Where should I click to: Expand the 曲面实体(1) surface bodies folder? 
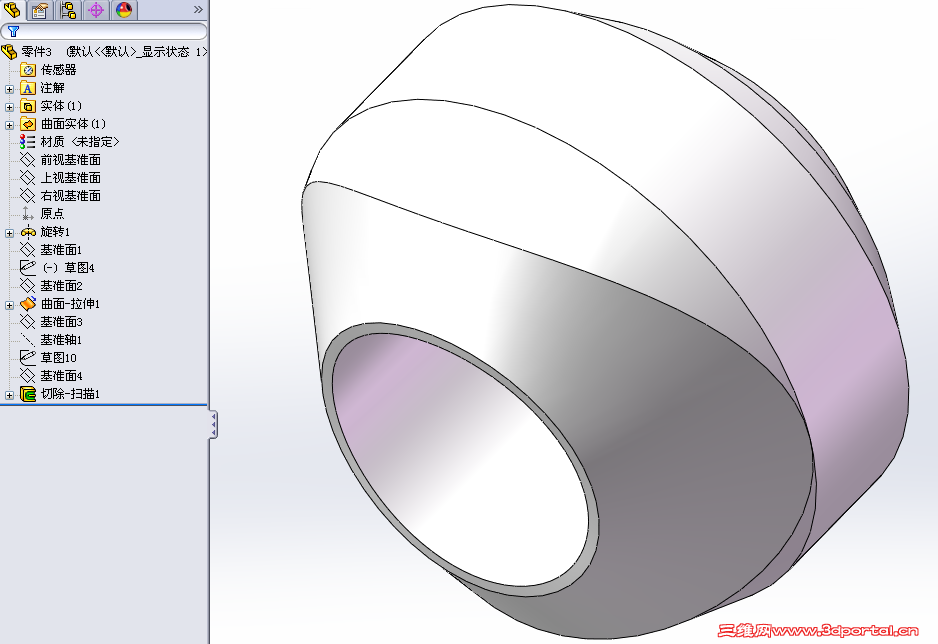click(x=9, y=125)
